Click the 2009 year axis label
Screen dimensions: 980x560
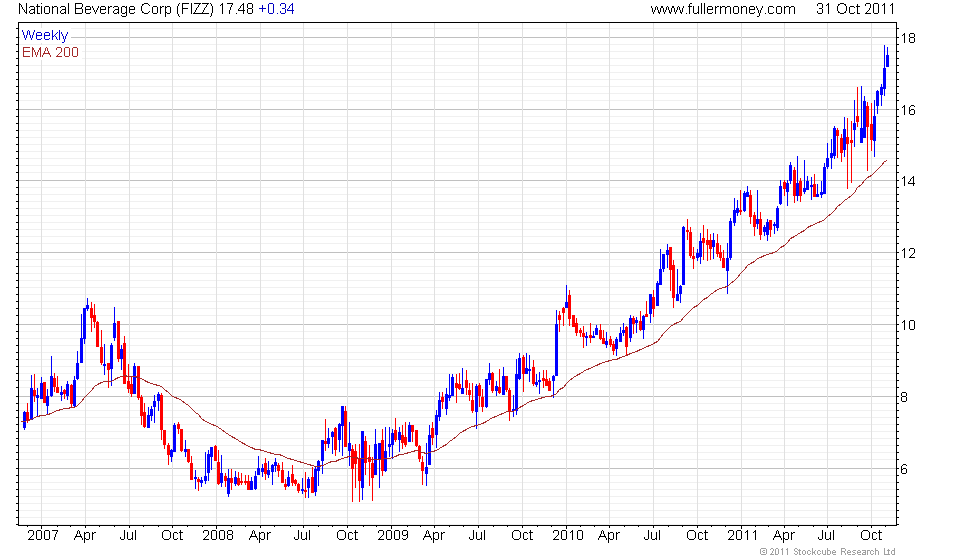[393, 536]
